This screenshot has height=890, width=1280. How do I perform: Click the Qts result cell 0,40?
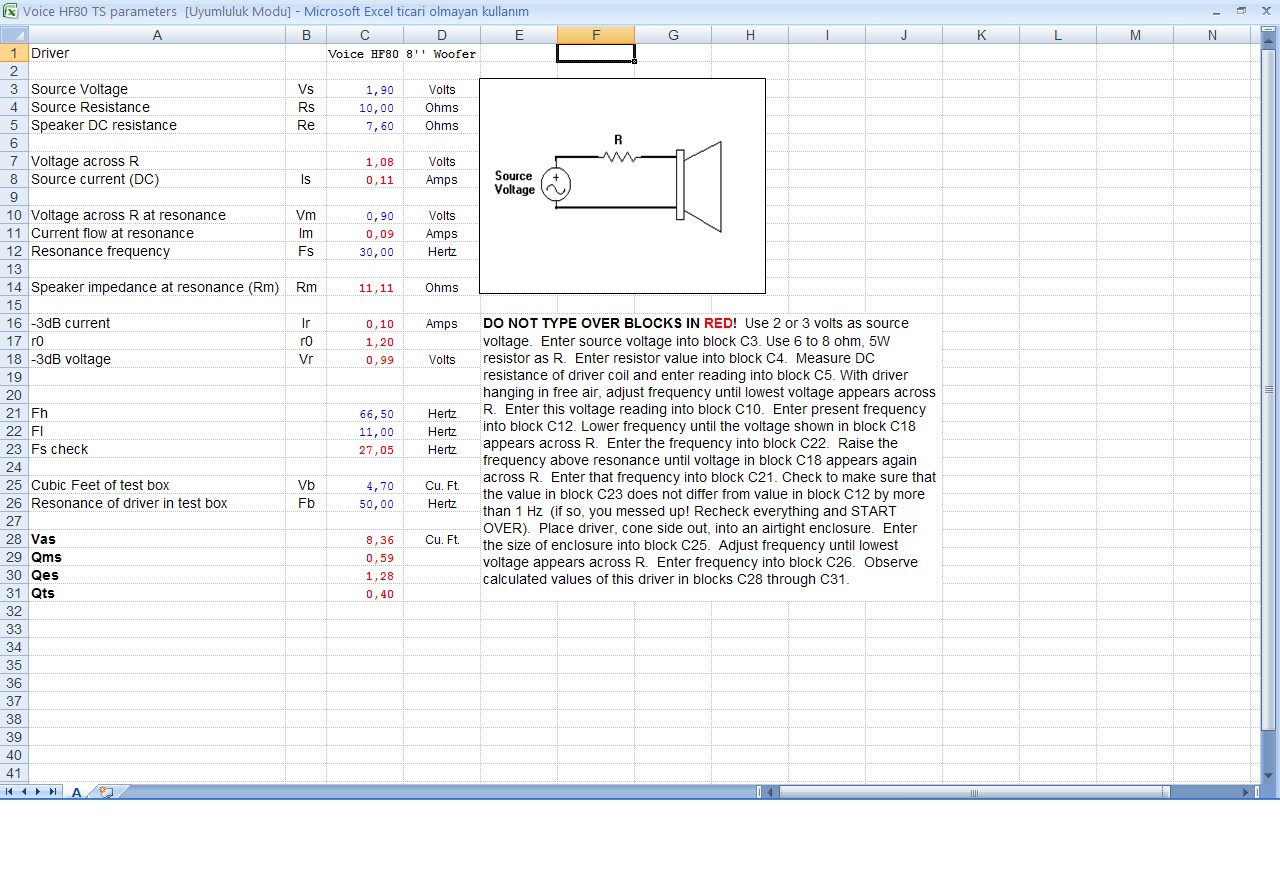(x=365, y=594)
